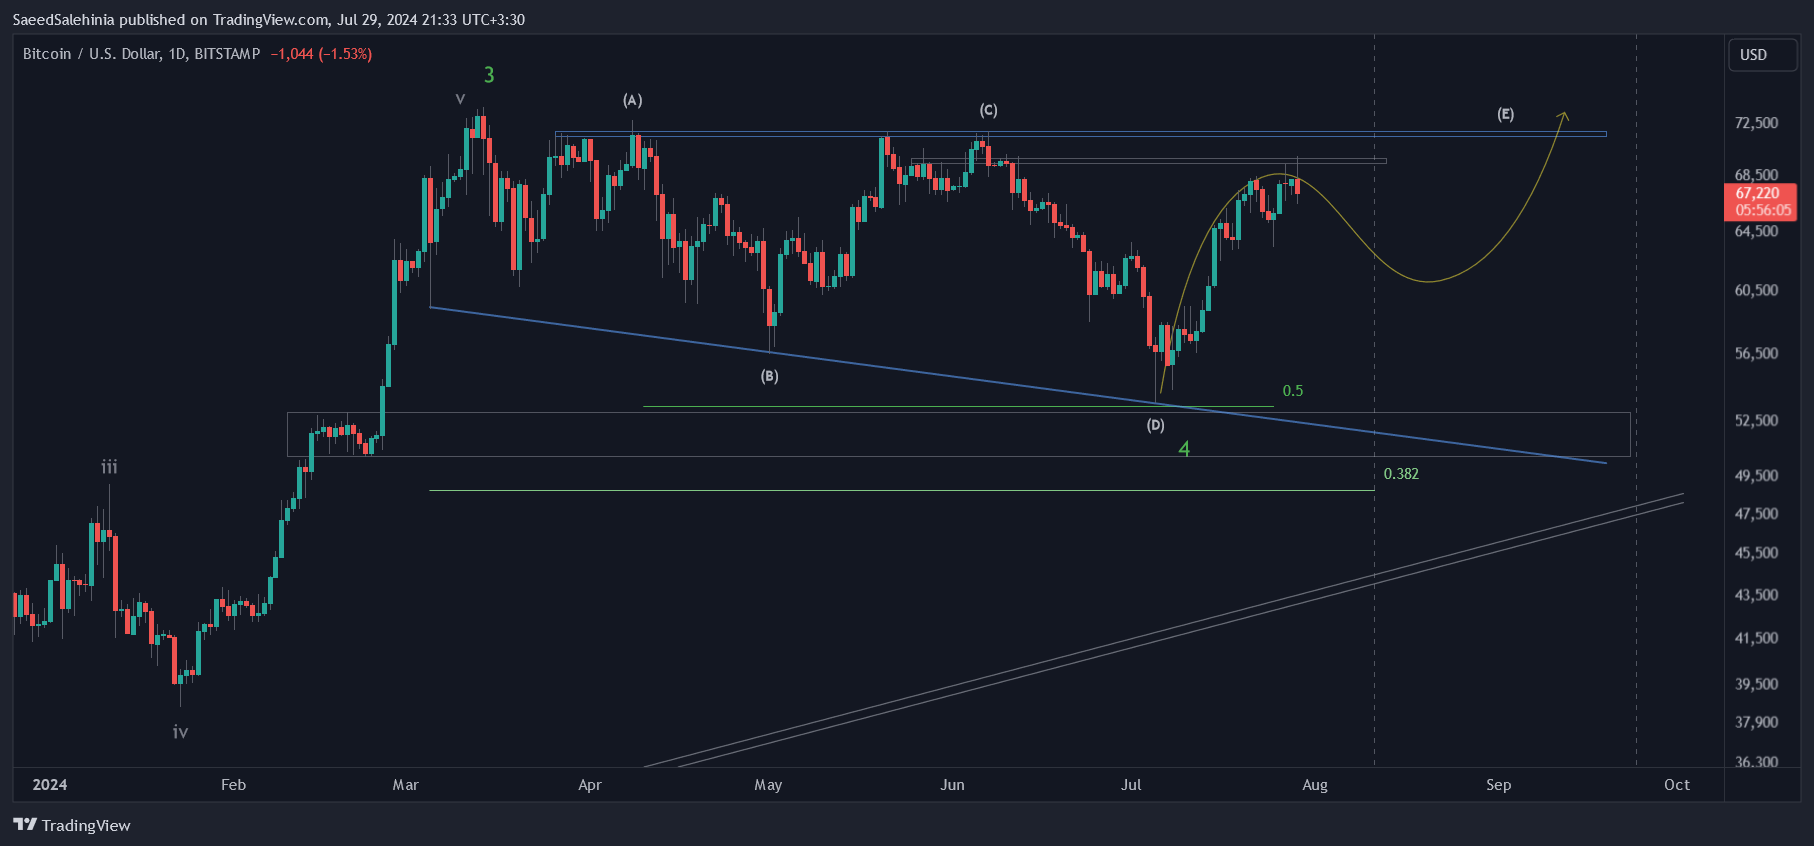Click the USD currency button

coord(1762,55)
